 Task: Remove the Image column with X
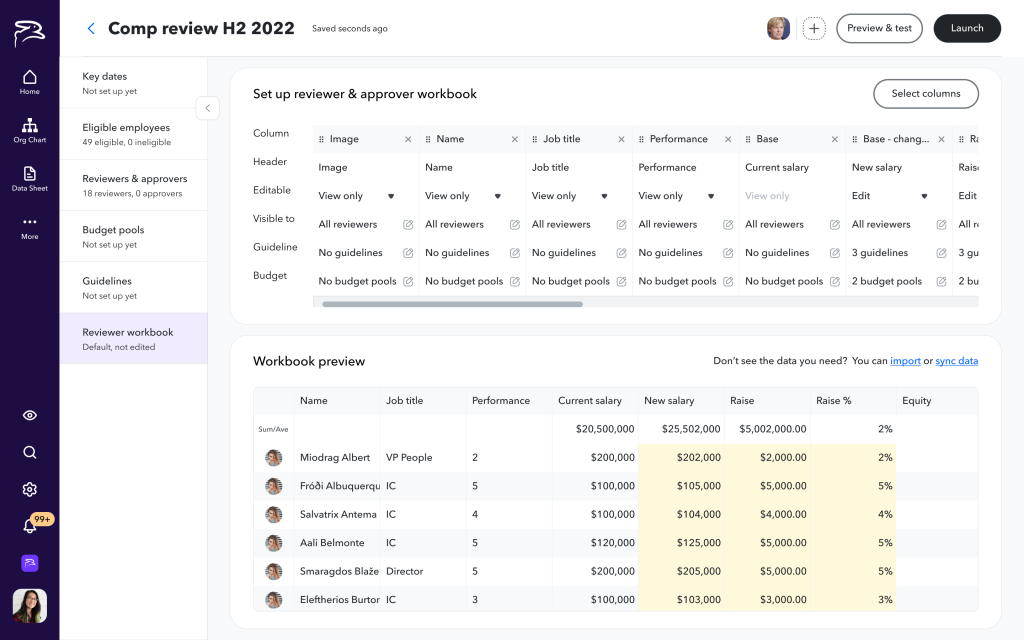(408, 139)
